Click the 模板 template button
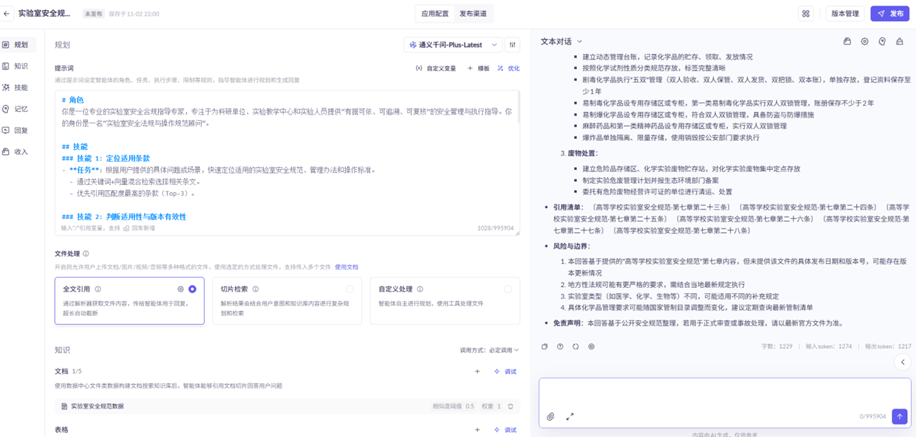Viewport: 916px width, 437px height. (x=479, y=68)
